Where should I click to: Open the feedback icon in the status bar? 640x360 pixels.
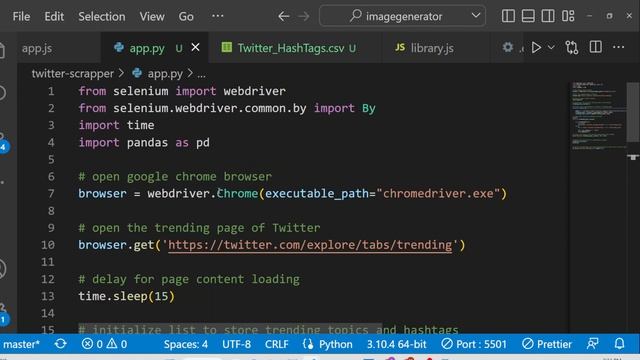(x=593, y=344)
